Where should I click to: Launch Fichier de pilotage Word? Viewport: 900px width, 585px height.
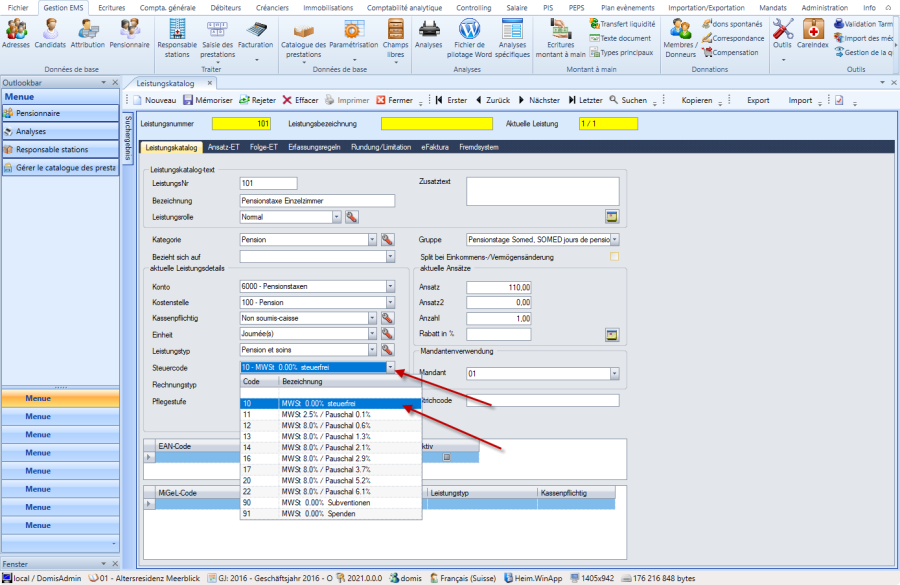pos(469,34)
